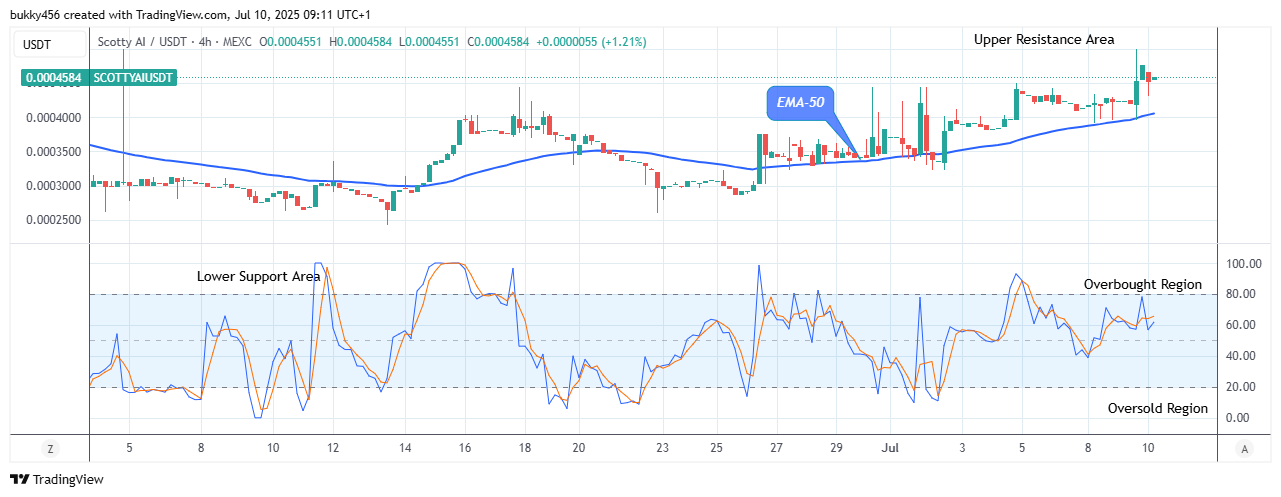Click the 40.00 oscillator axis label

coord(1243,356)
